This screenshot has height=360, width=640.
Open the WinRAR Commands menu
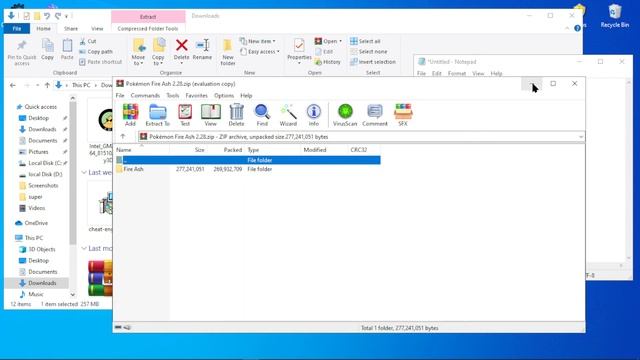[x=145, y=96]
